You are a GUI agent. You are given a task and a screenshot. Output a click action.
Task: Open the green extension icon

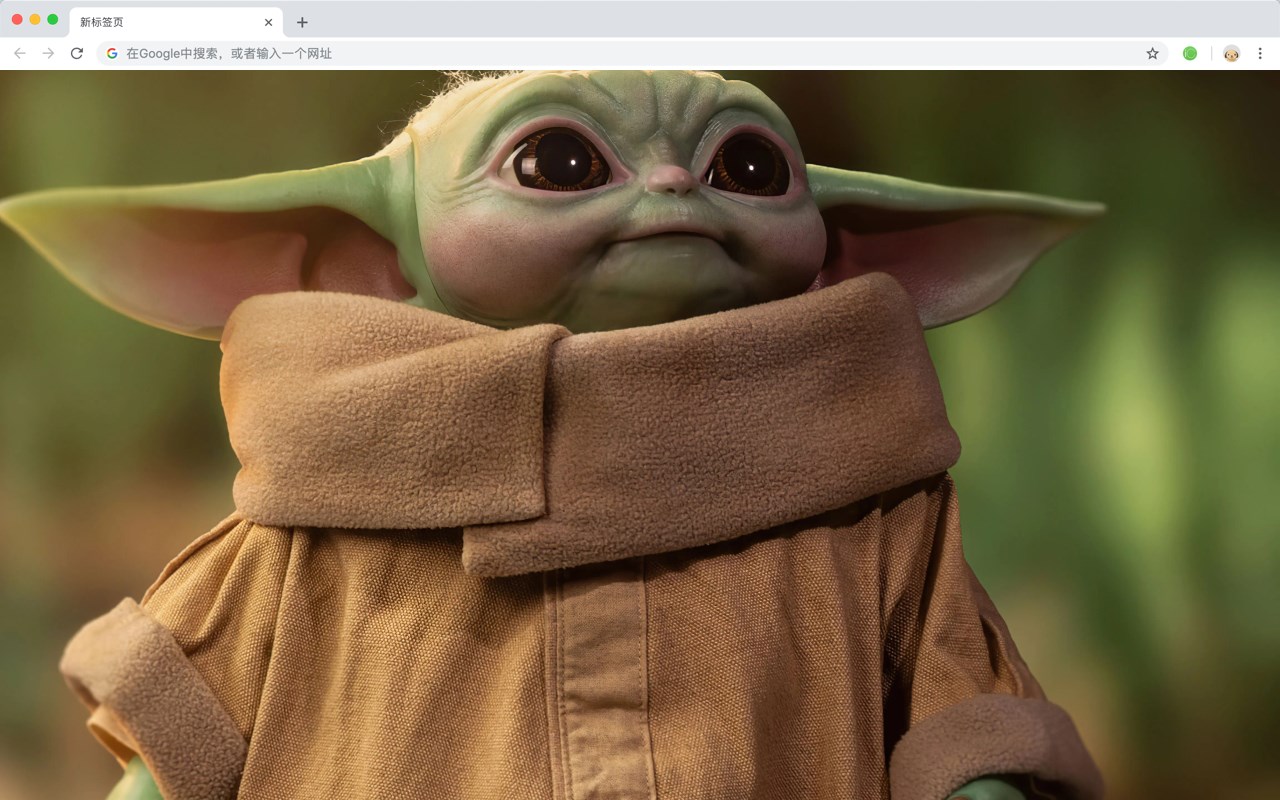click(x=1190, y=53)
